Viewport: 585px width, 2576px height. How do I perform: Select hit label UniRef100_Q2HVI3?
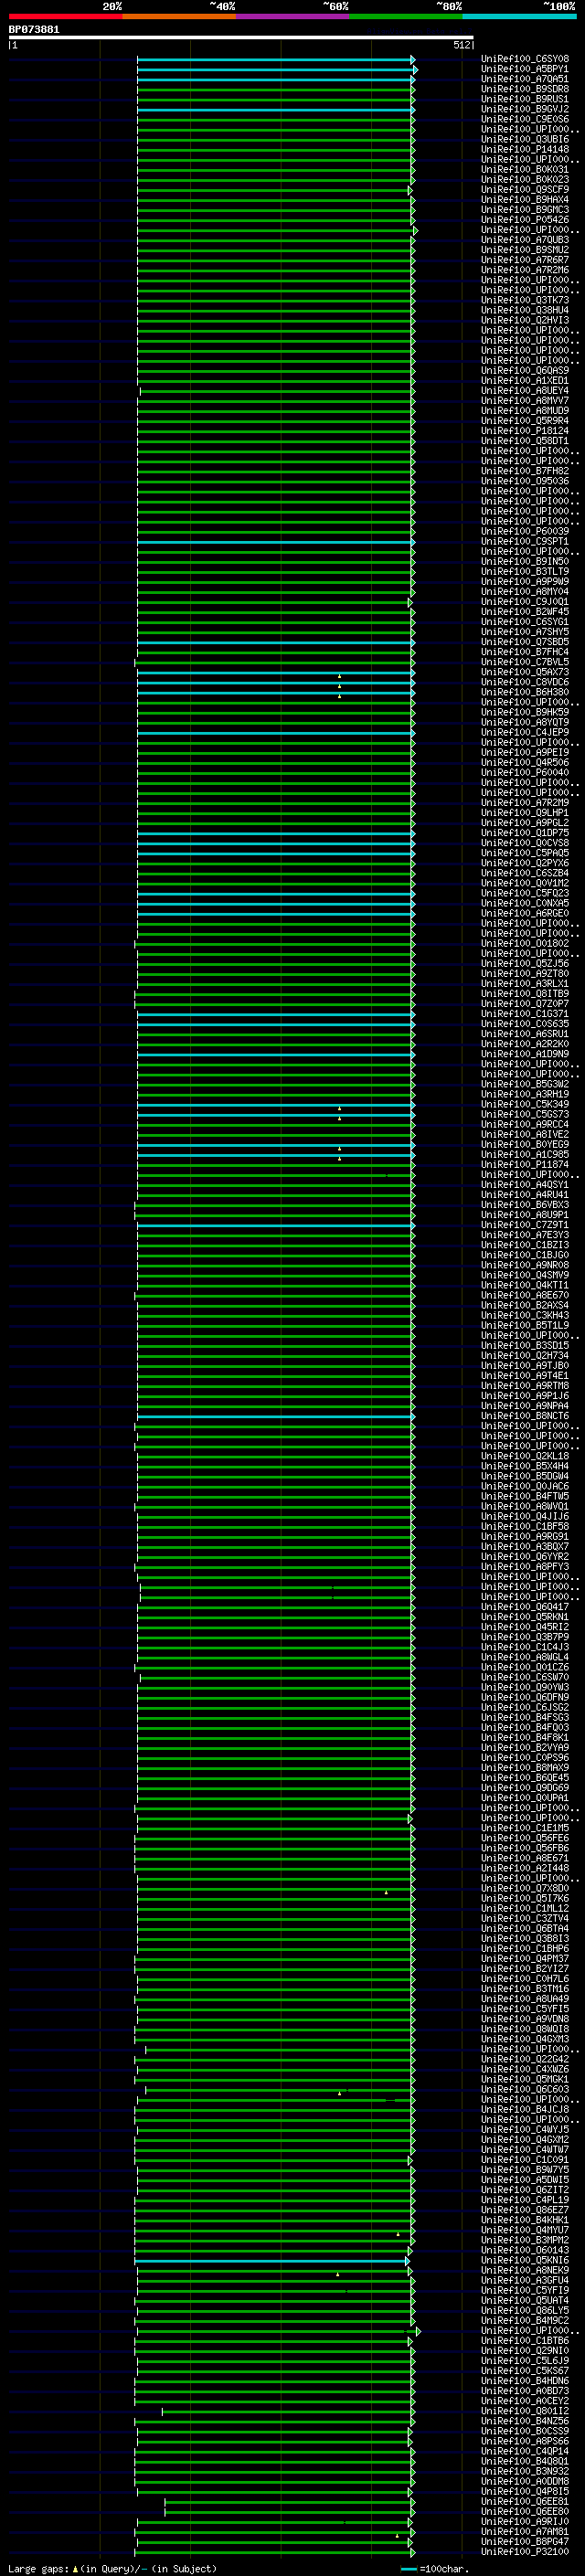coord(525,320)
